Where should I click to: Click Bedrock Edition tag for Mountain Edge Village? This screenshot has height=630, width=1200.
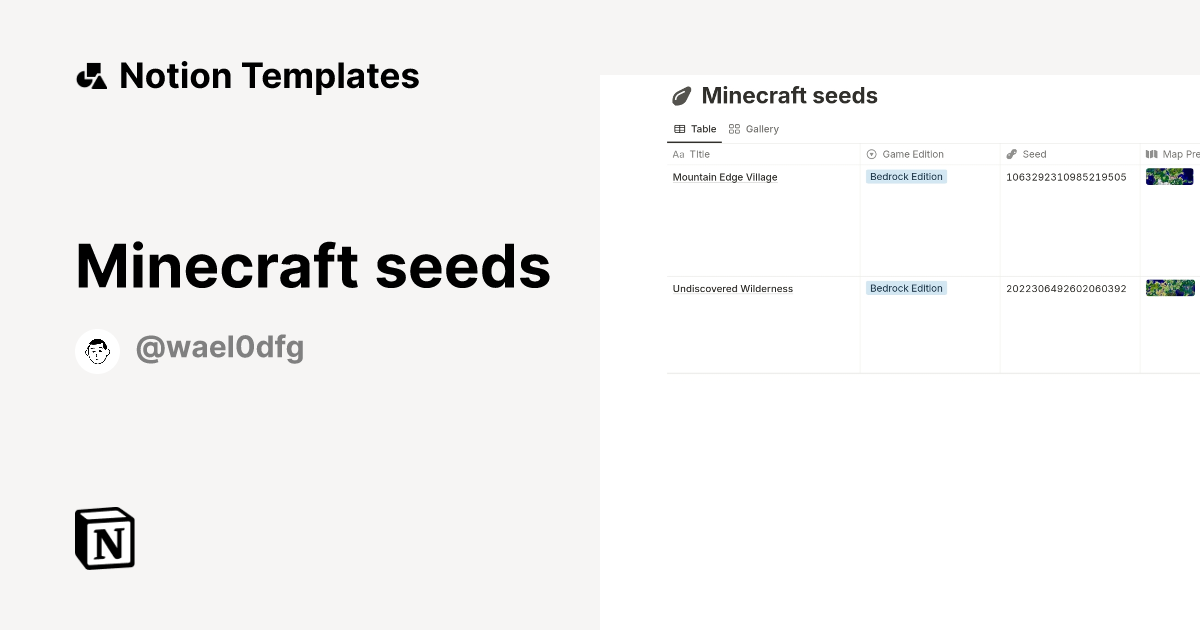pyautogui.click(x=906, y=177)
